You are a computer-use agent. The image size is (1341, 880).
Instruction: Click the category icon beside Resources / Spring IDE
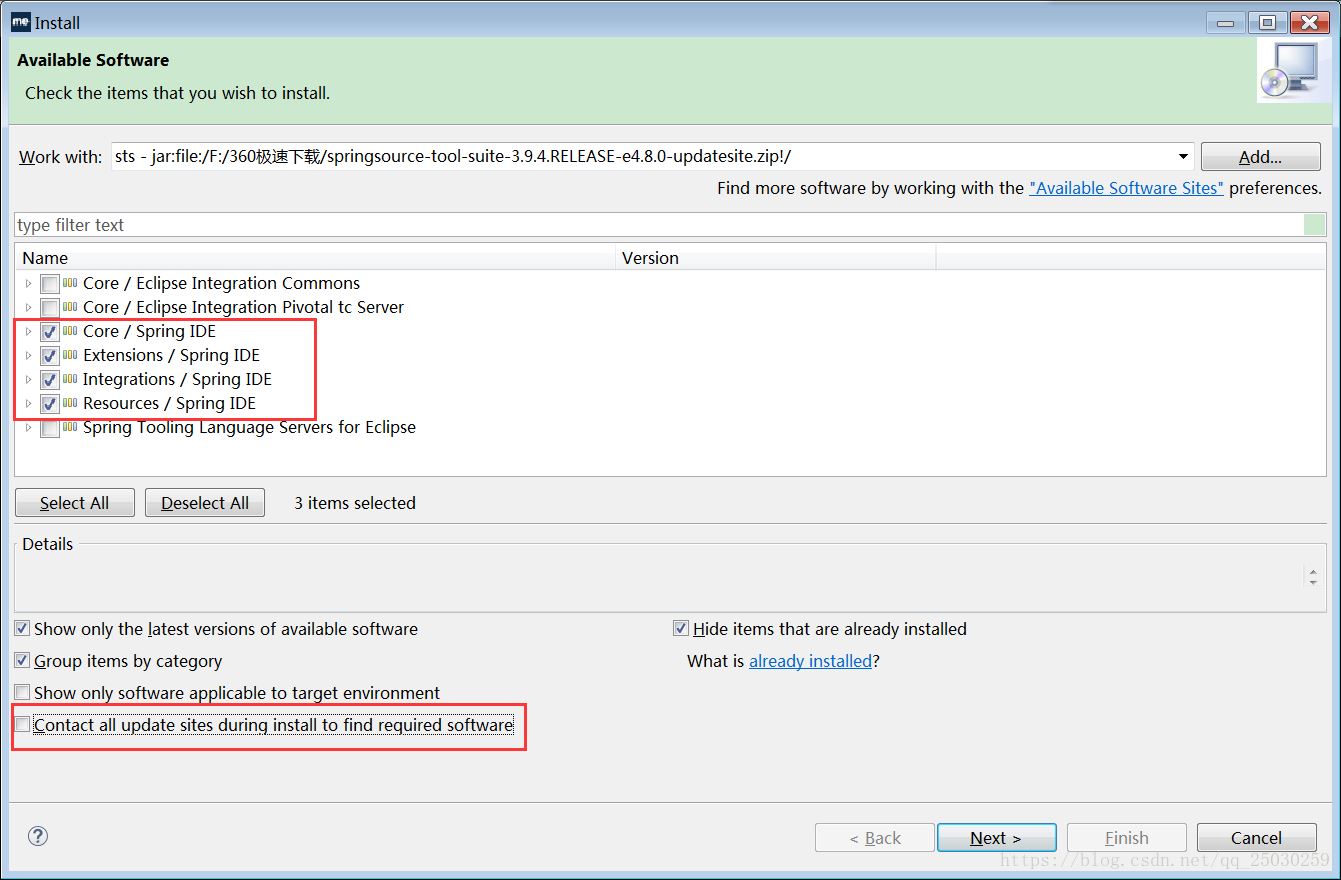[x=70, y=403]
